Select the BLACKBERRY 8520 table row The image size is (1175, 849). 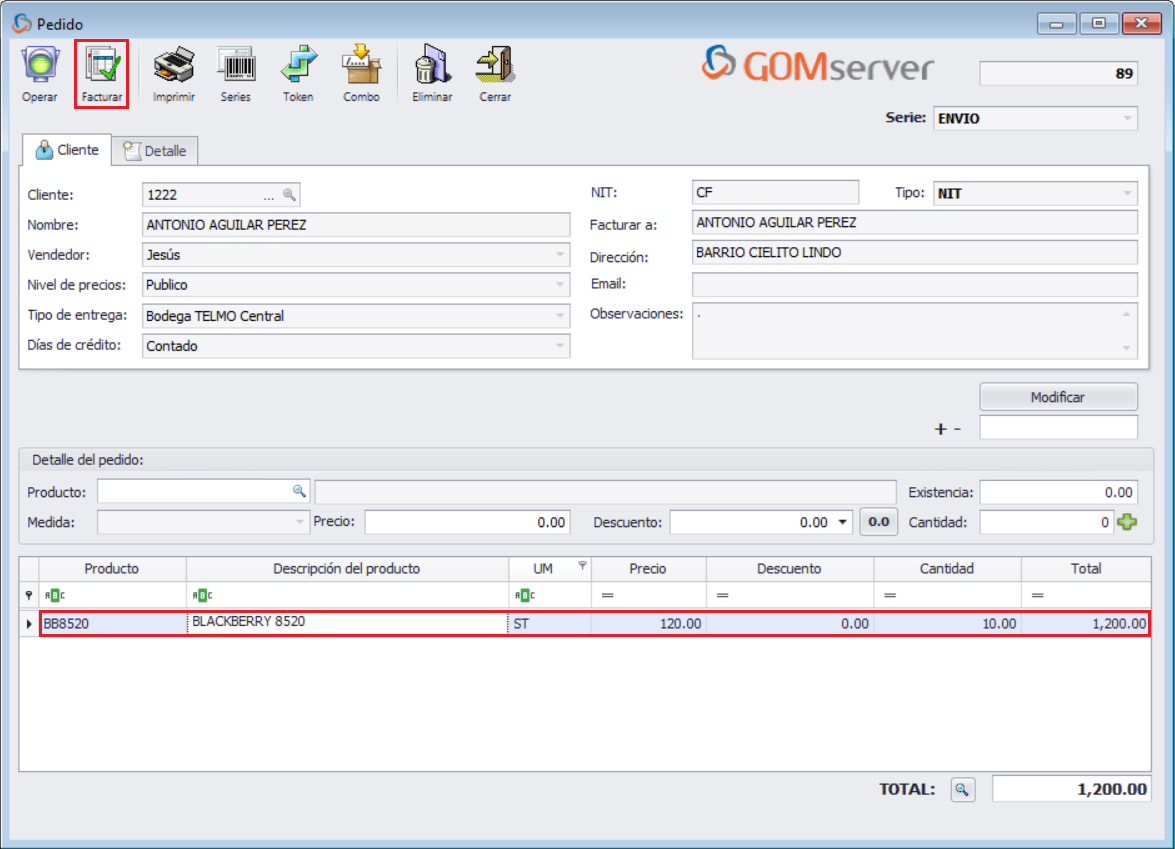(594, 624)
